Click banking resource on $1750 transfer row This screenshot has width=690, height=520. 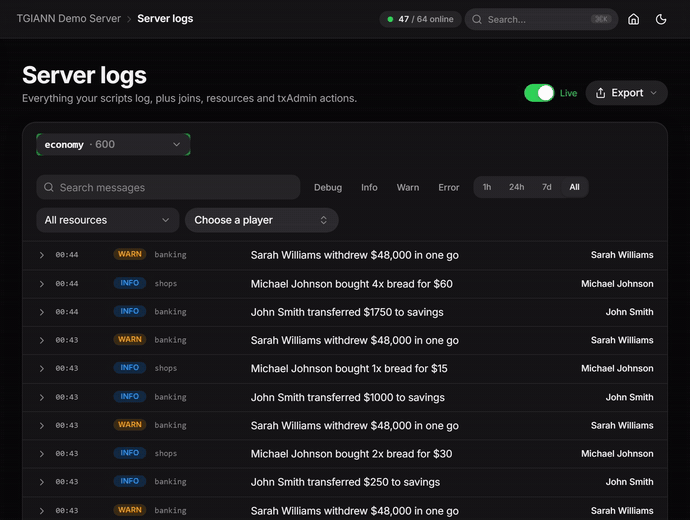point(170,312)
